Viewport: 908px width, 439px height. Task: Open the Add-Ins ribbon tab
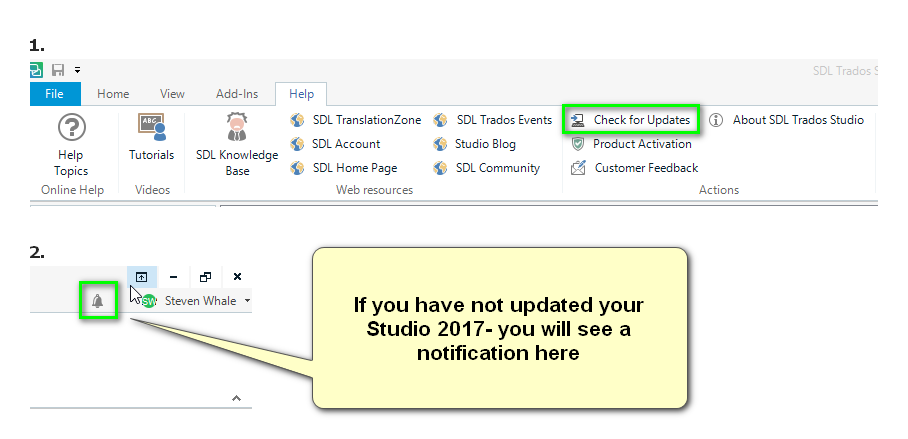click(x=237, y=94)
